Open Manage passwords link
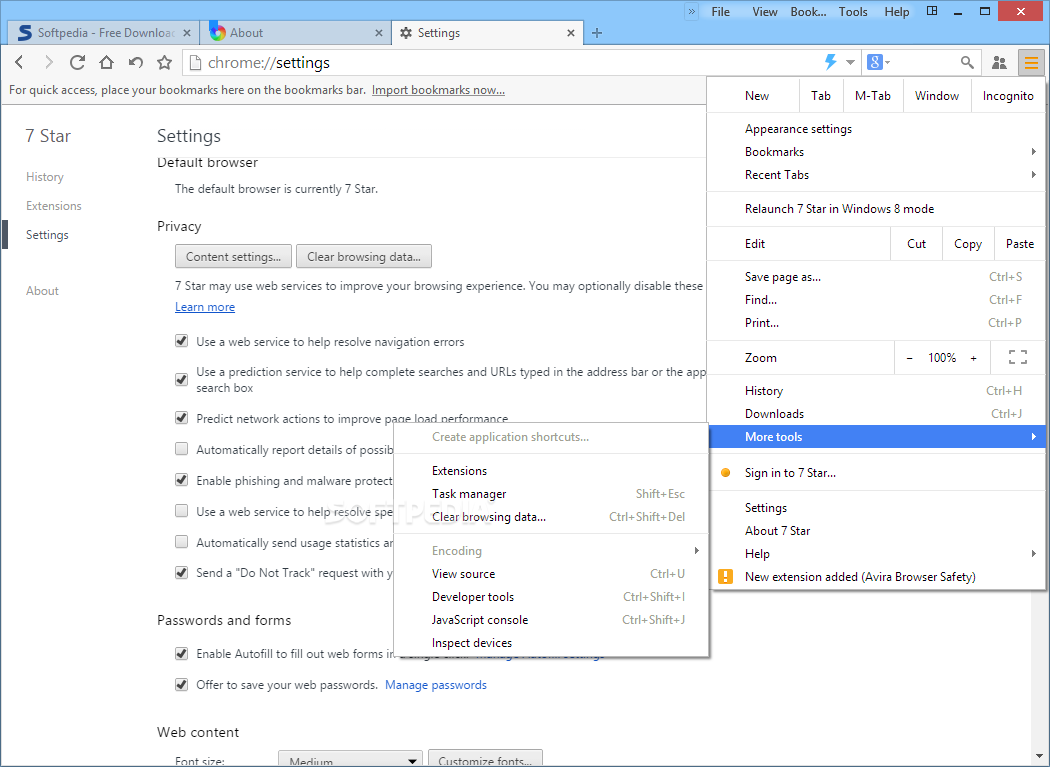The image size is (1050, 767). (436, 685)
